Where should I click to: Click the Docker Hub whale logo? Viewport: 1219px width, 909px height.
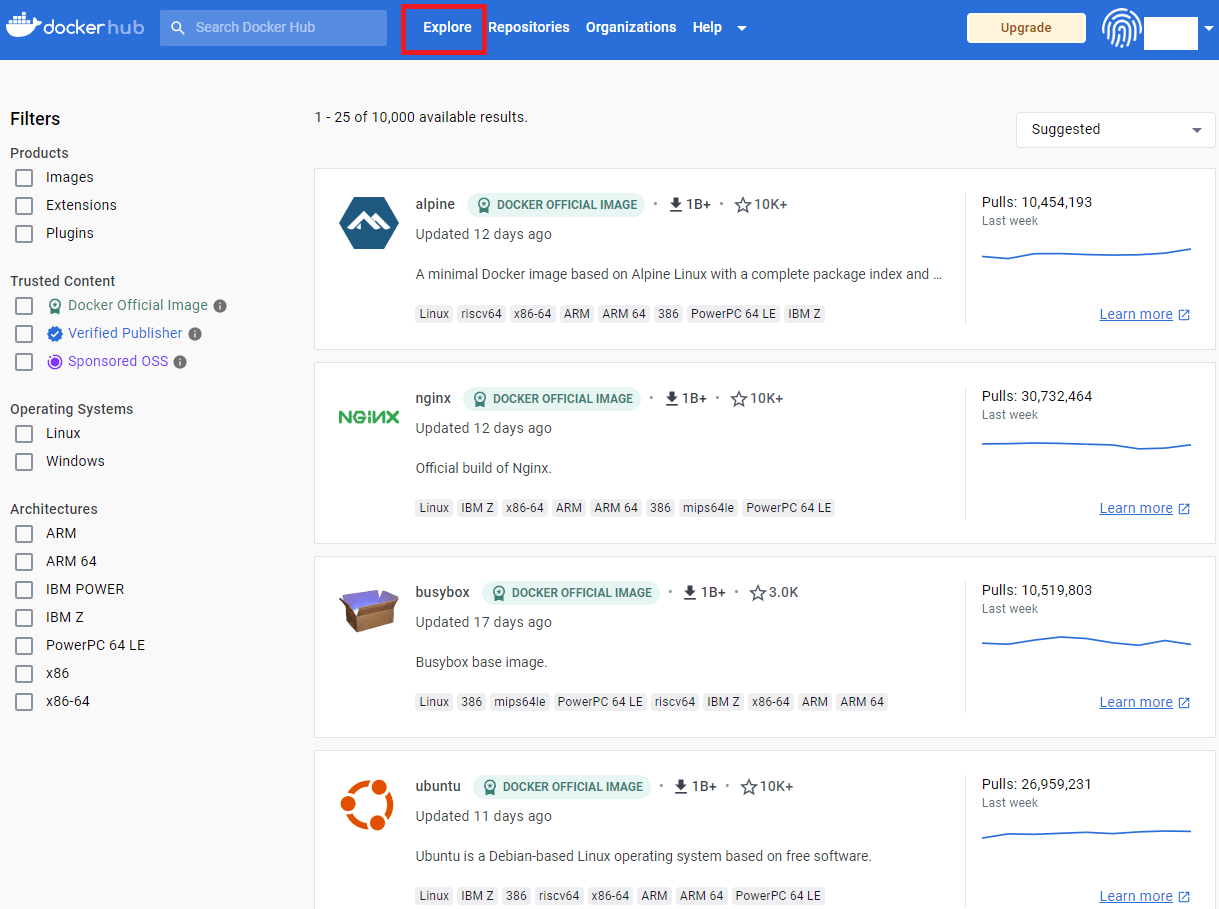pos(22,24)
